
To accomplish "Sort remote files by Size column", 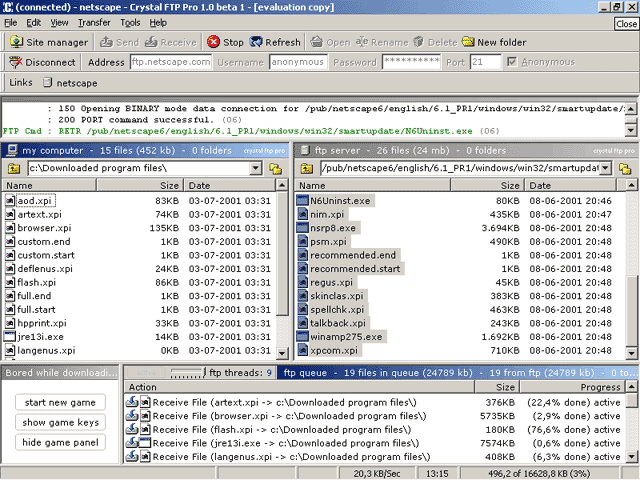I will point(487,186).
